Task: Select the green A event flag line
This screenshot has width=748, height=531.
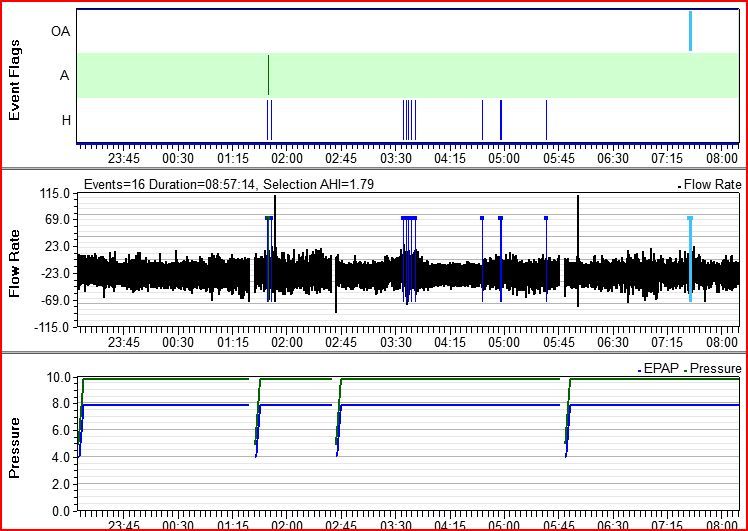Action: (268, 74)
